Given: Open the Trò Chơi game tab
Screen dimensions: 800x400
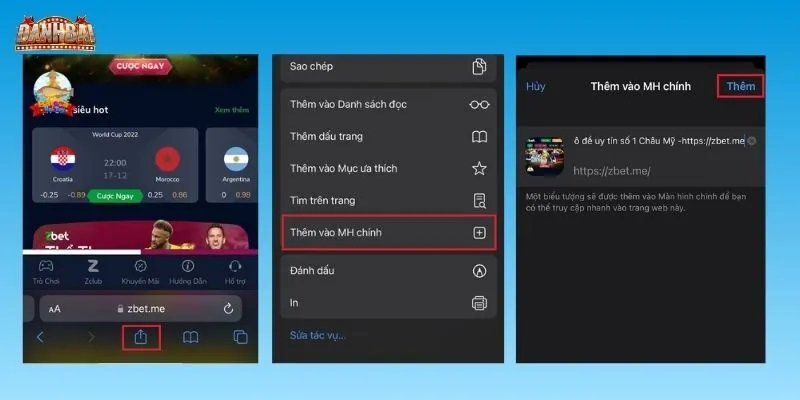Looking at the screenshot, I should [x=46, y=272].
